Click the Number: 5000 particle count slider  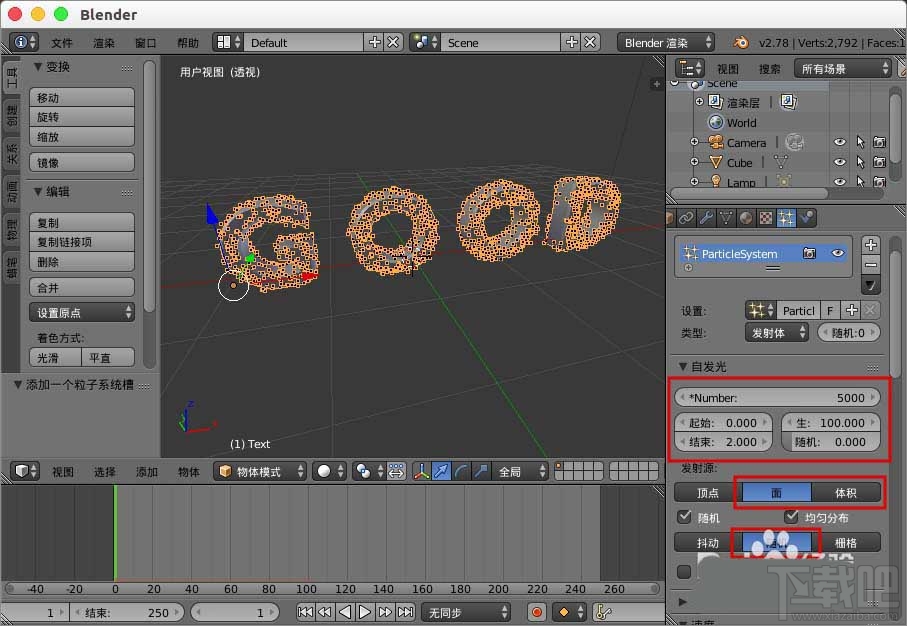tap(779, 397)
